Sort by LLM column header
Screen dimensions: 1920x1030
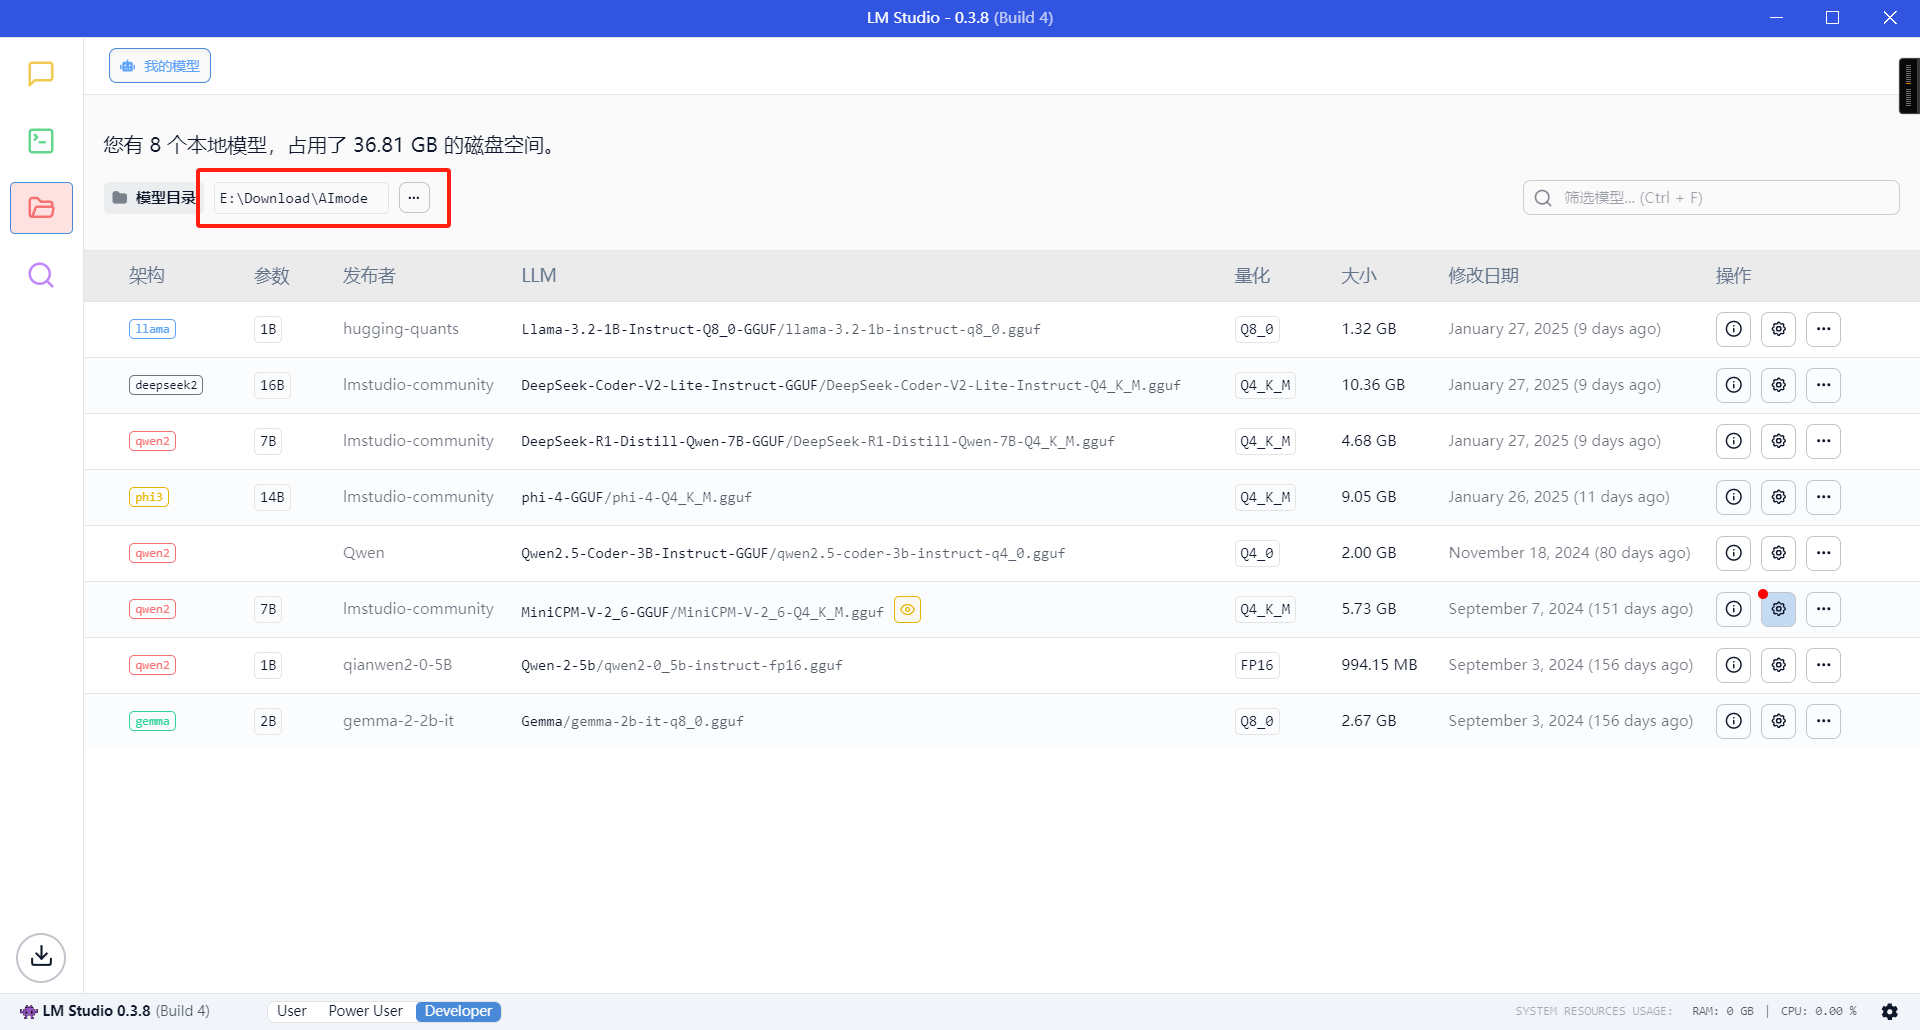coord(539,276)
